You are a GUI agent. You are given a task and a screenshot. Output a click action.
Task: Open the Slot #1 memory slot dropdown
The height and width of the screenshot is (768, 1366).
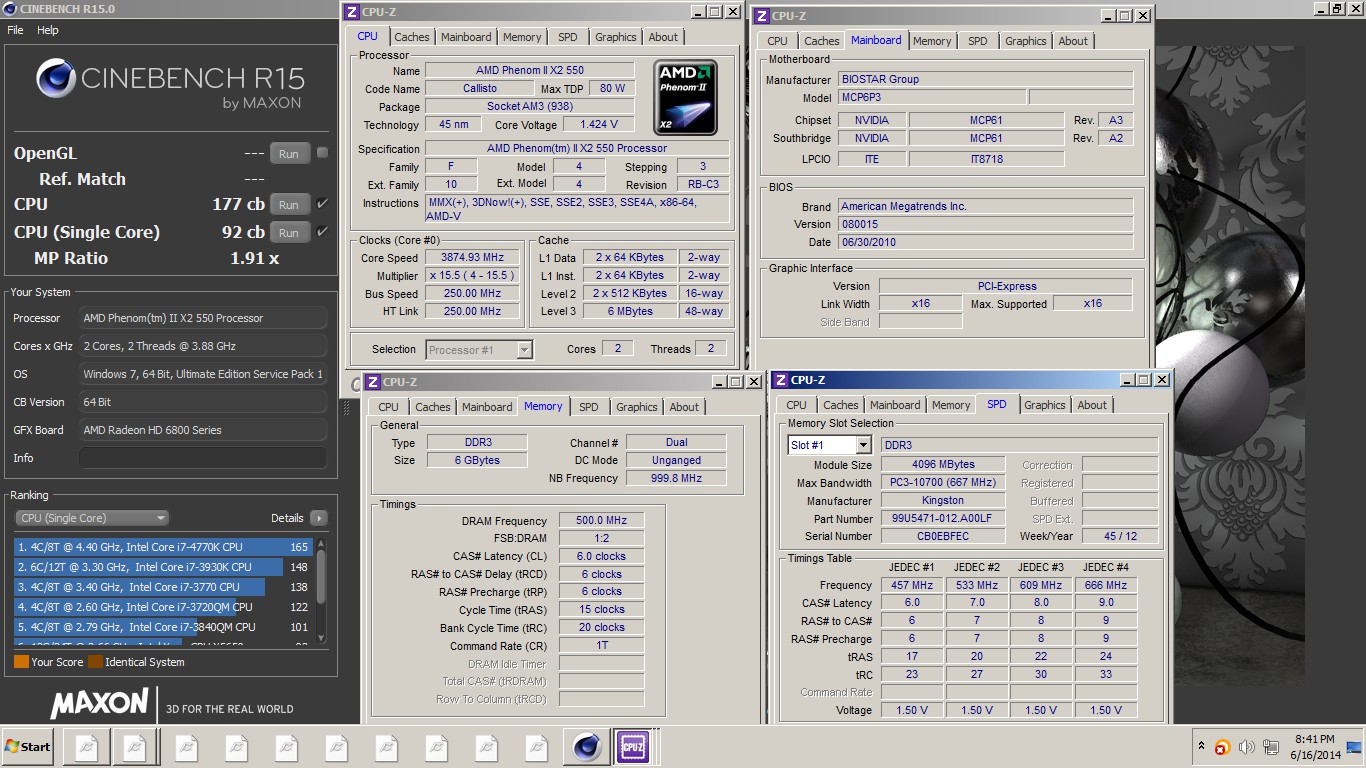[830, 445]
